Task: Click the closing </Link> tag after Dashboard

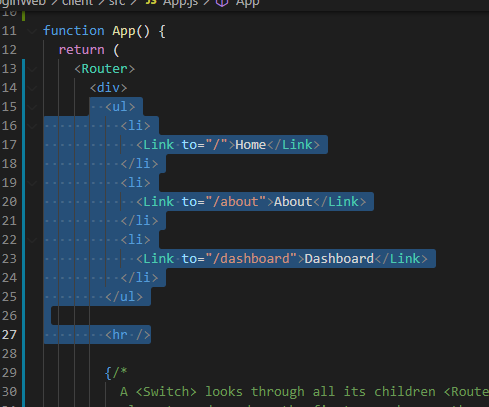Action: 401,259
